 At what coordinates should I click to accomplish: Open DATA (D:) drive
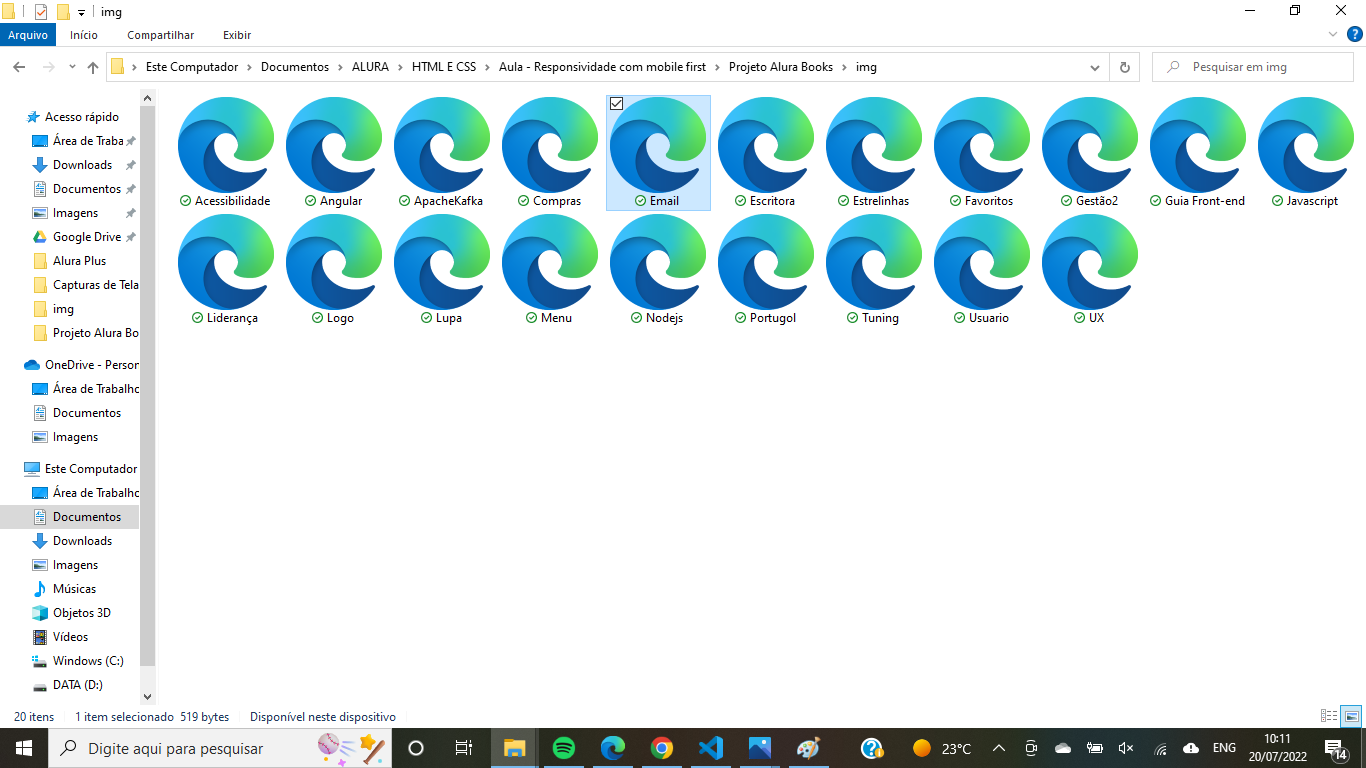point(77,685)
